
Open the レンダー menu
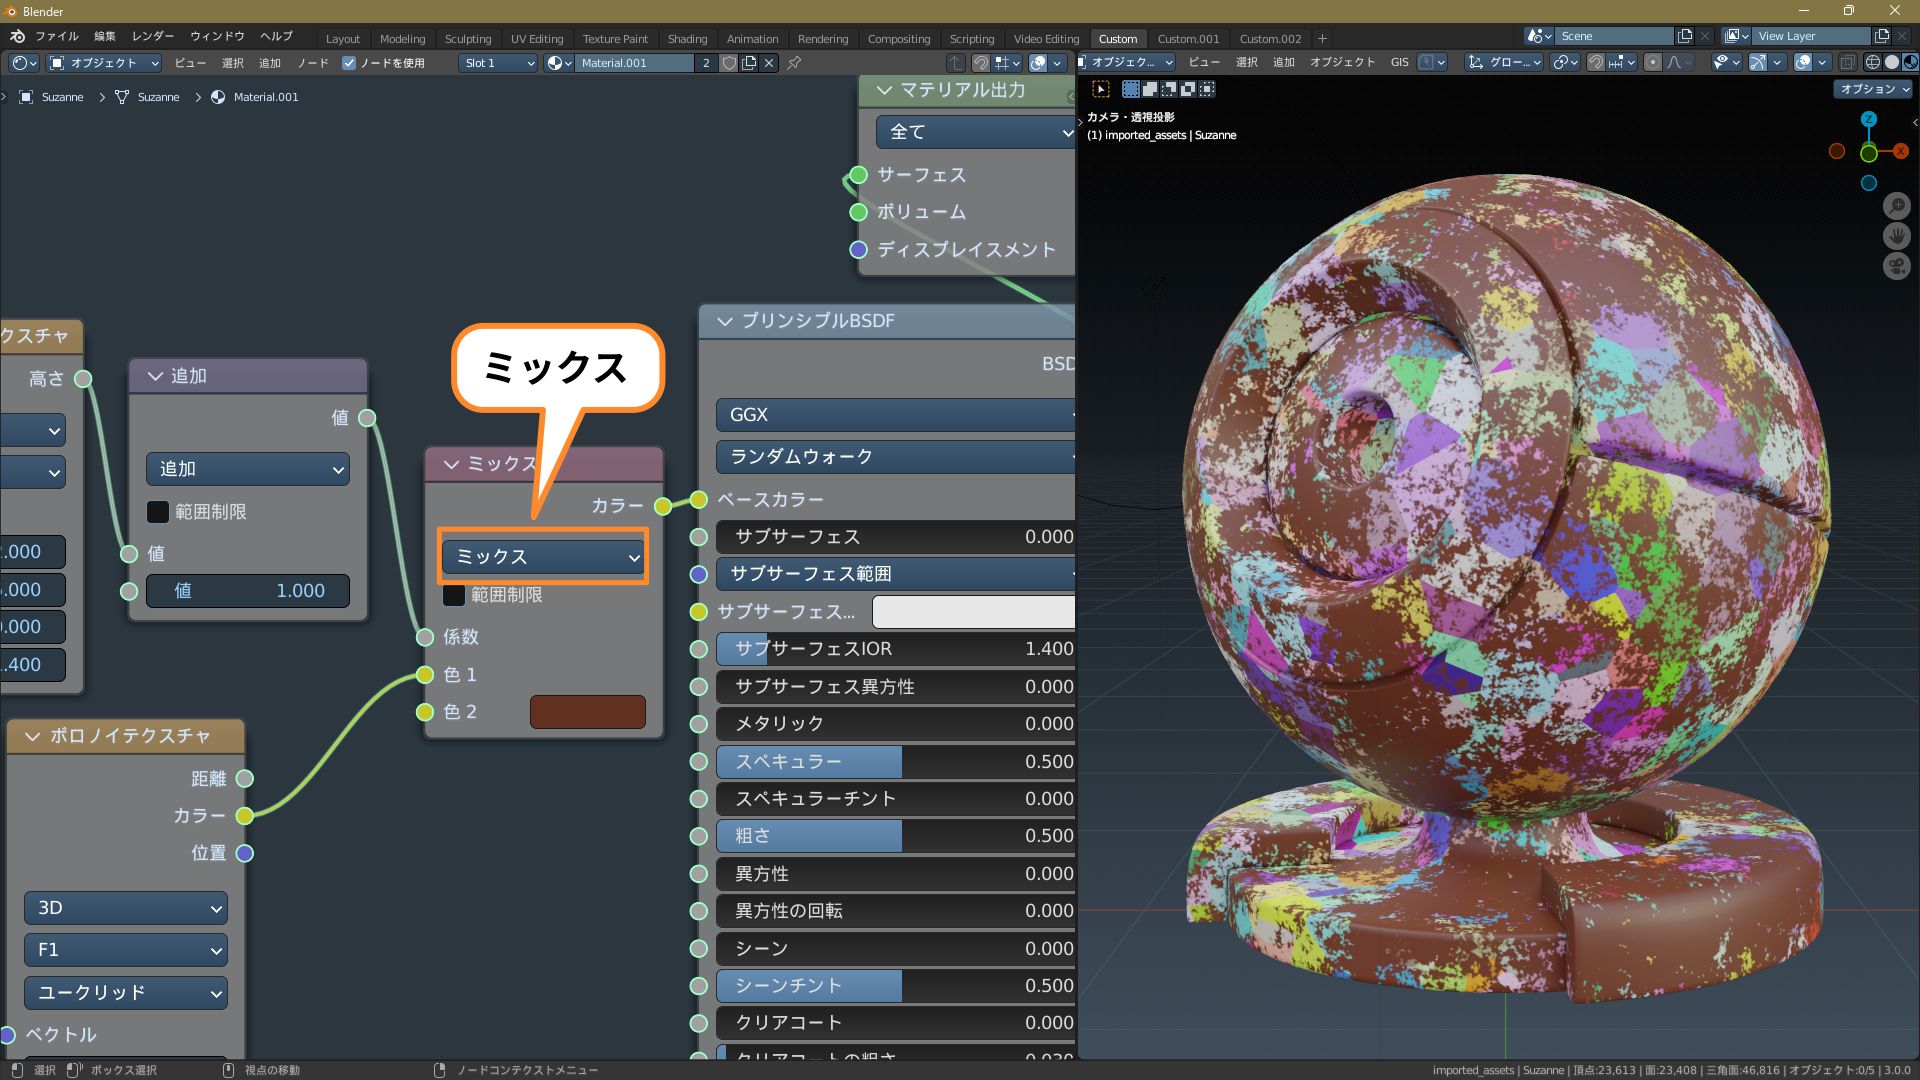click(153, 36)
